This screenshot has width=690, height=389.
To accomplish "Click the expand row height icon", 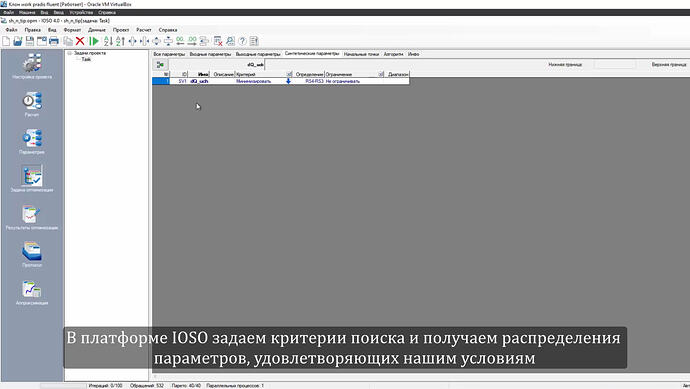I will 156,41.
